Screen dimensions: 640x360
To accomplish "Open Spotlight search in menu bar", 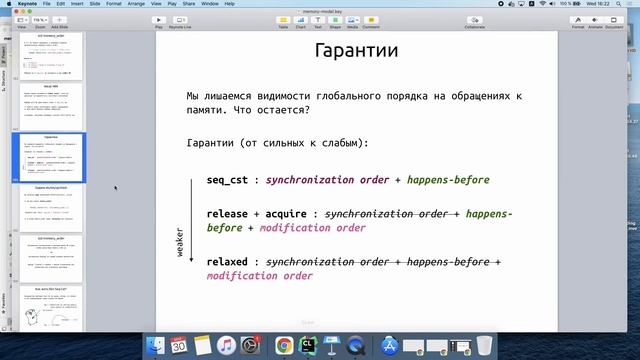I will 619,4.
